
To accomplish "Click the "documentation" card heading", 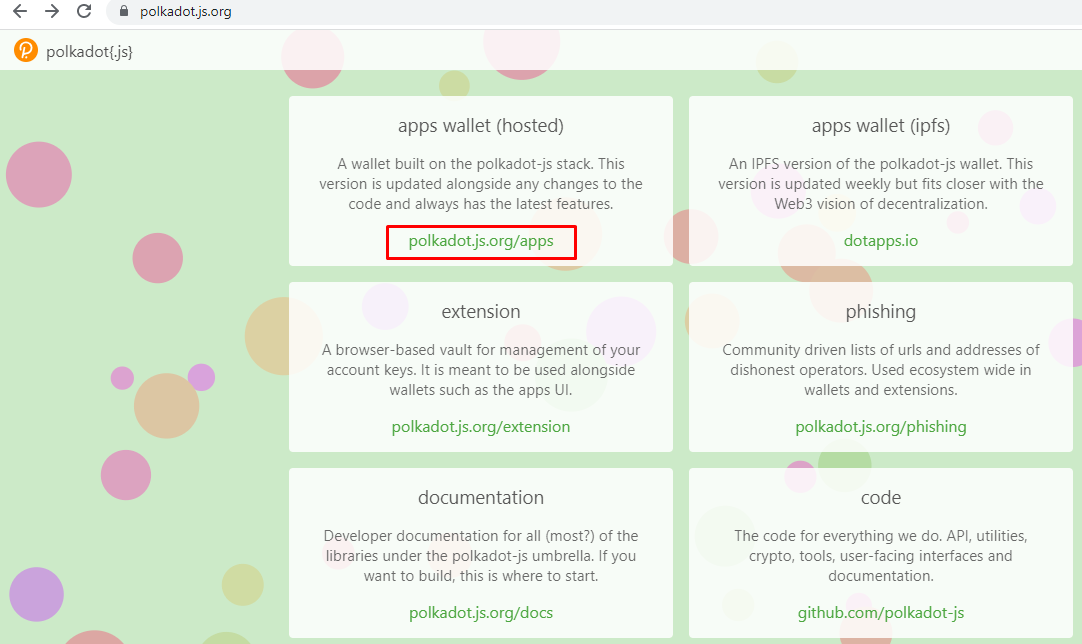I will [481, 498].
